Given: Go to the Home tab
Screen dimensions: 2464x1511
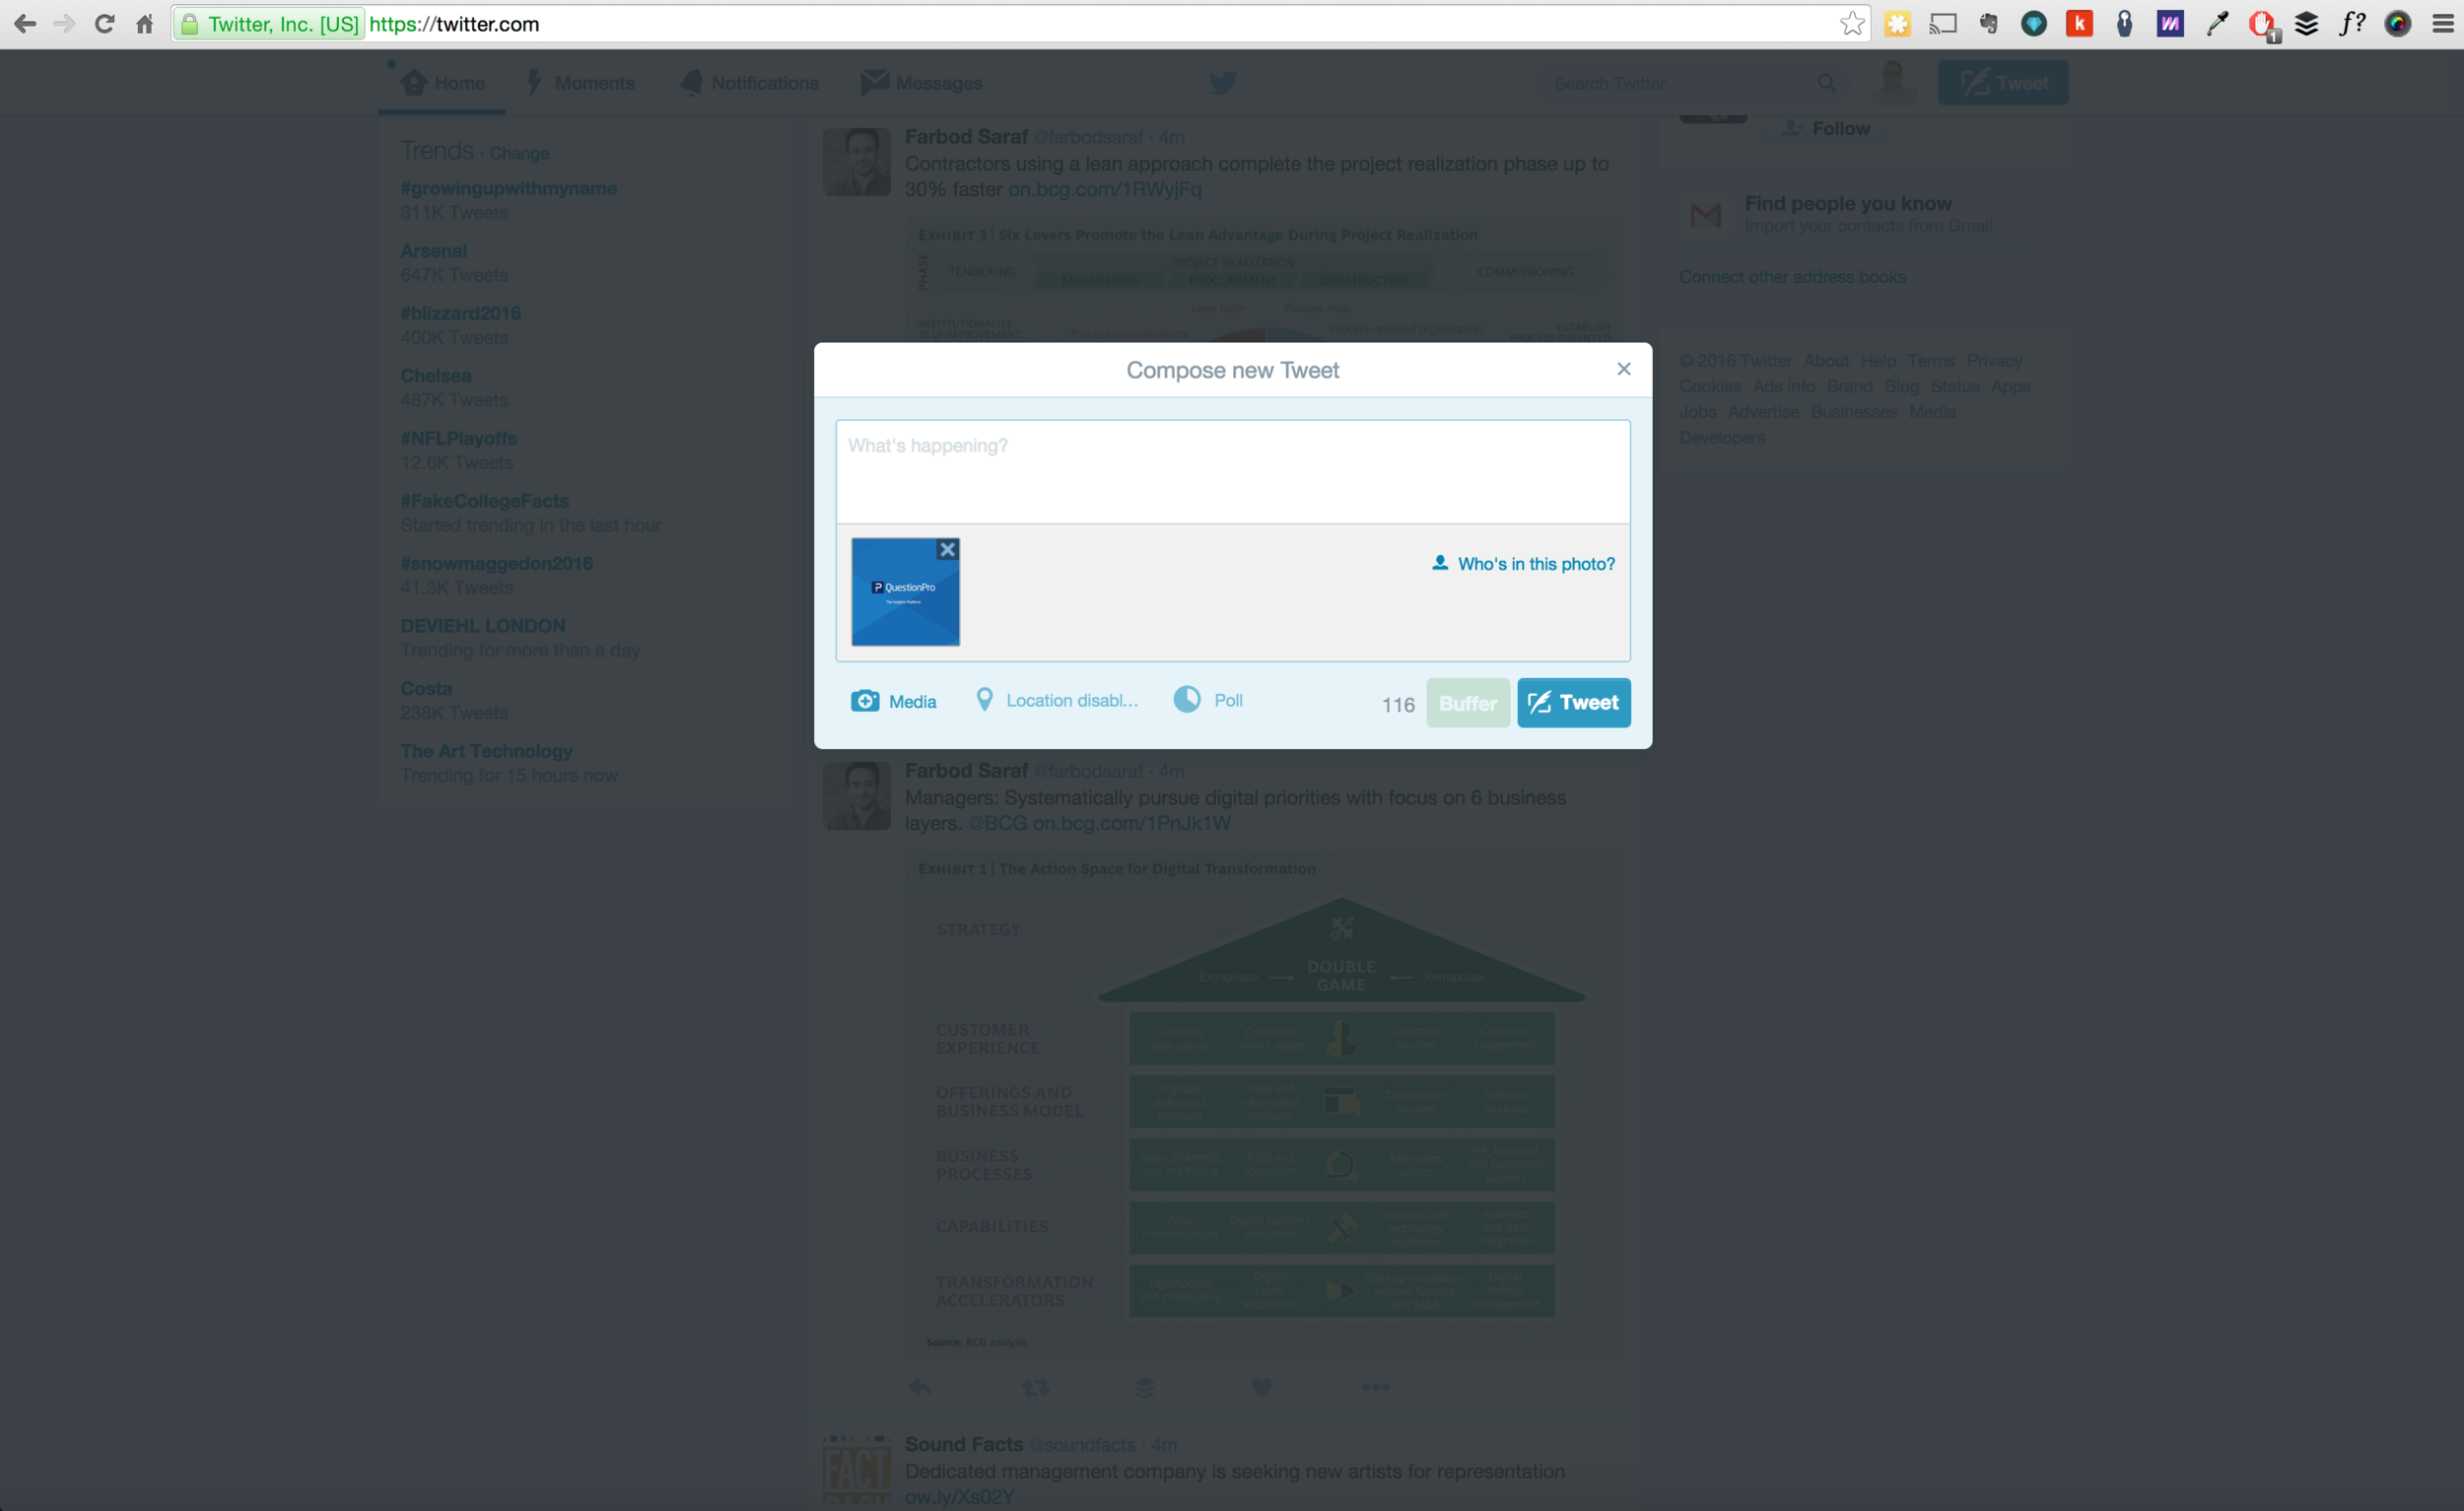Looking at the screenshot, I should (x=443, y=83).
